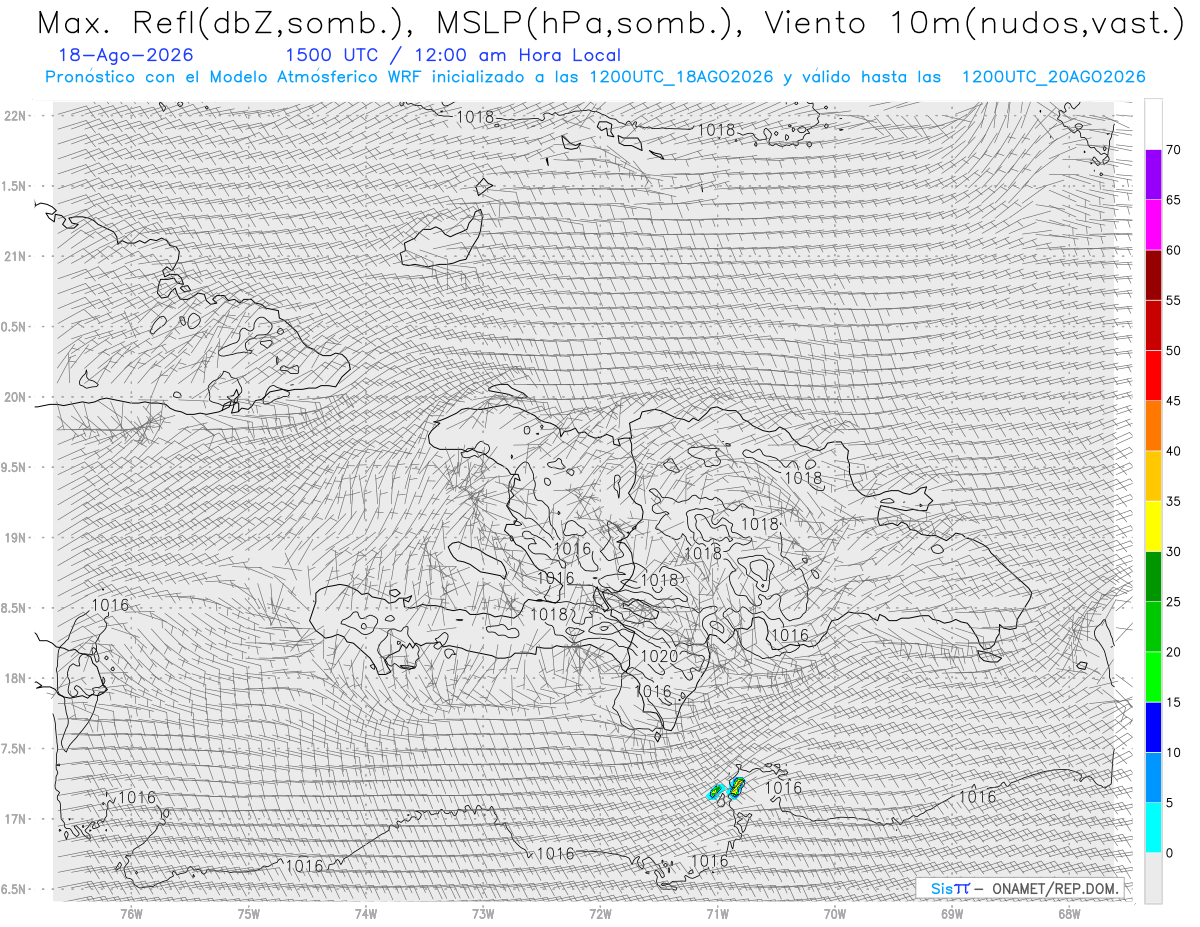The width and height of the screenshot is (1200, 927).
Task: Click the "70" colorbar label
Action: point(1173,150)
